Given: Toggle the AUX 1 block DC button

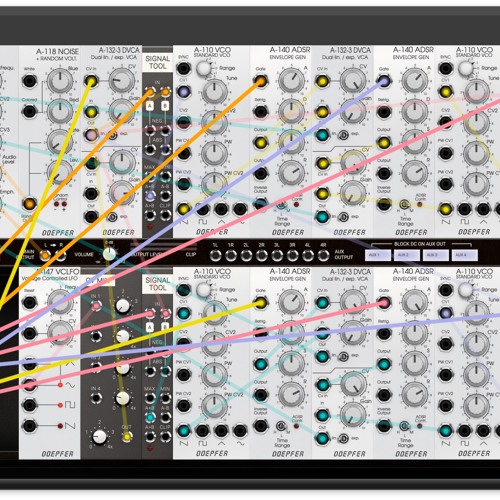Looking at the screenshot, I should [378, 255].
